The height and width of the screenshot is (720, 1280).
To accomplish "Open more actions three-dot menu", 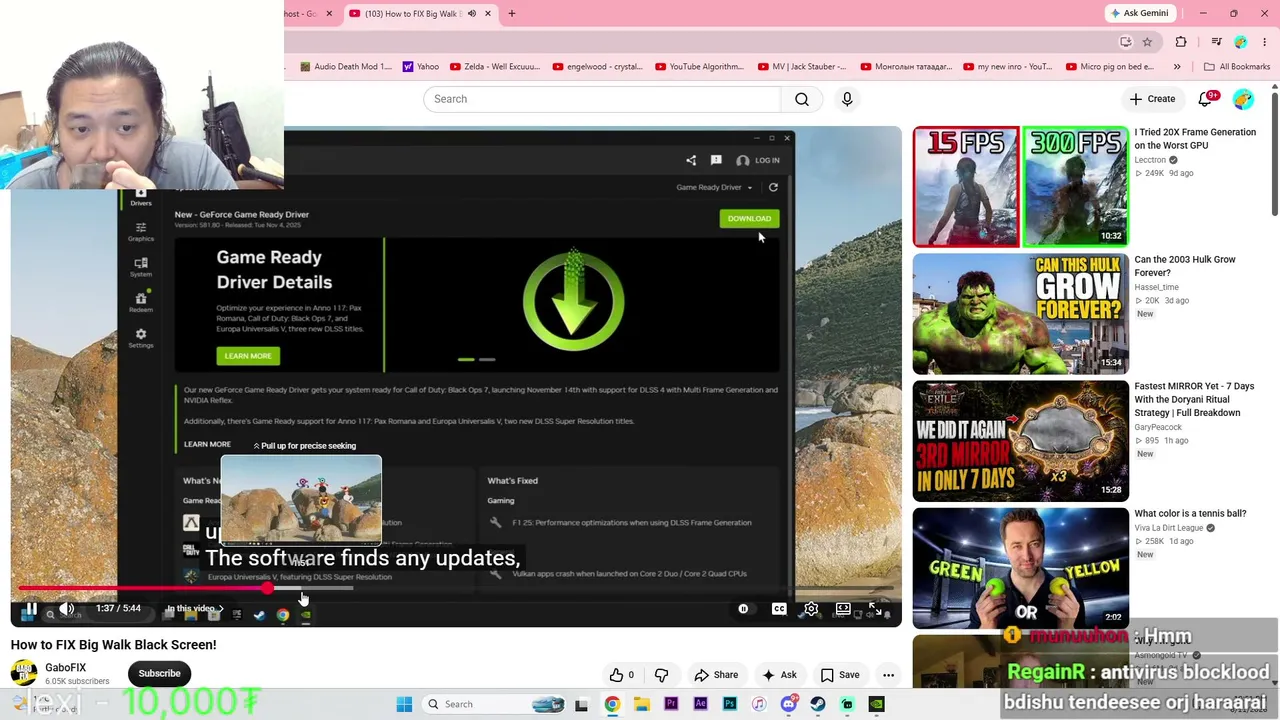I will (x=888, y=675).
